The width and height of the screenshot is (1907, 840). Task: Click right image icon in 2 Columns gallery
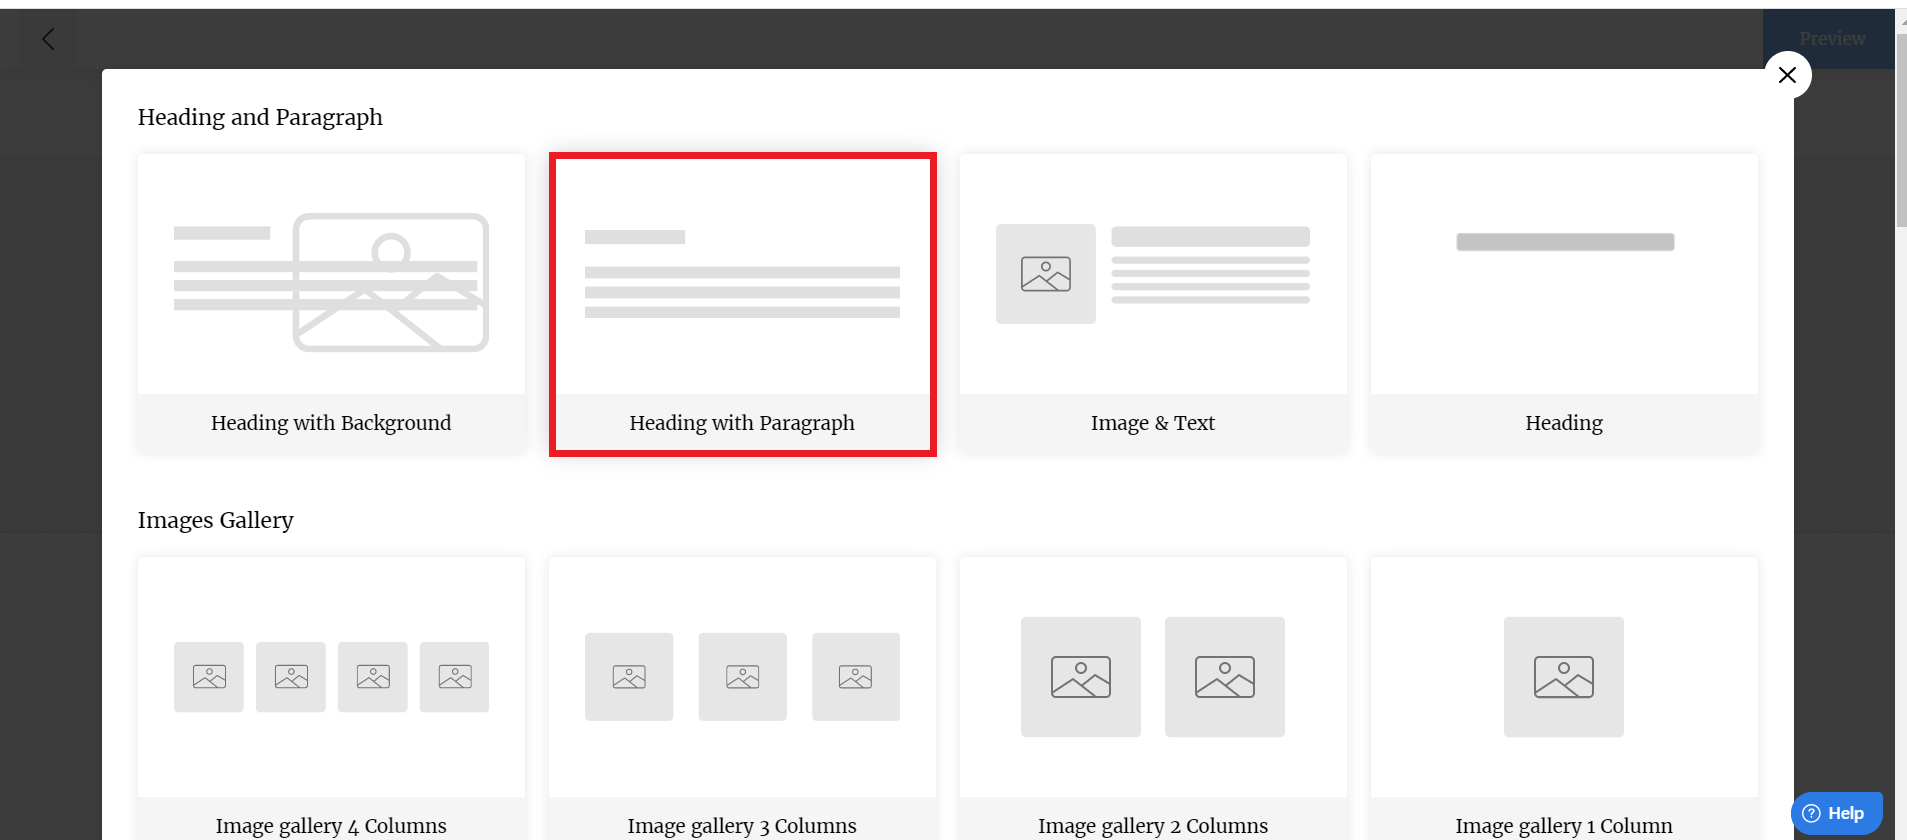pos(1225,677)
